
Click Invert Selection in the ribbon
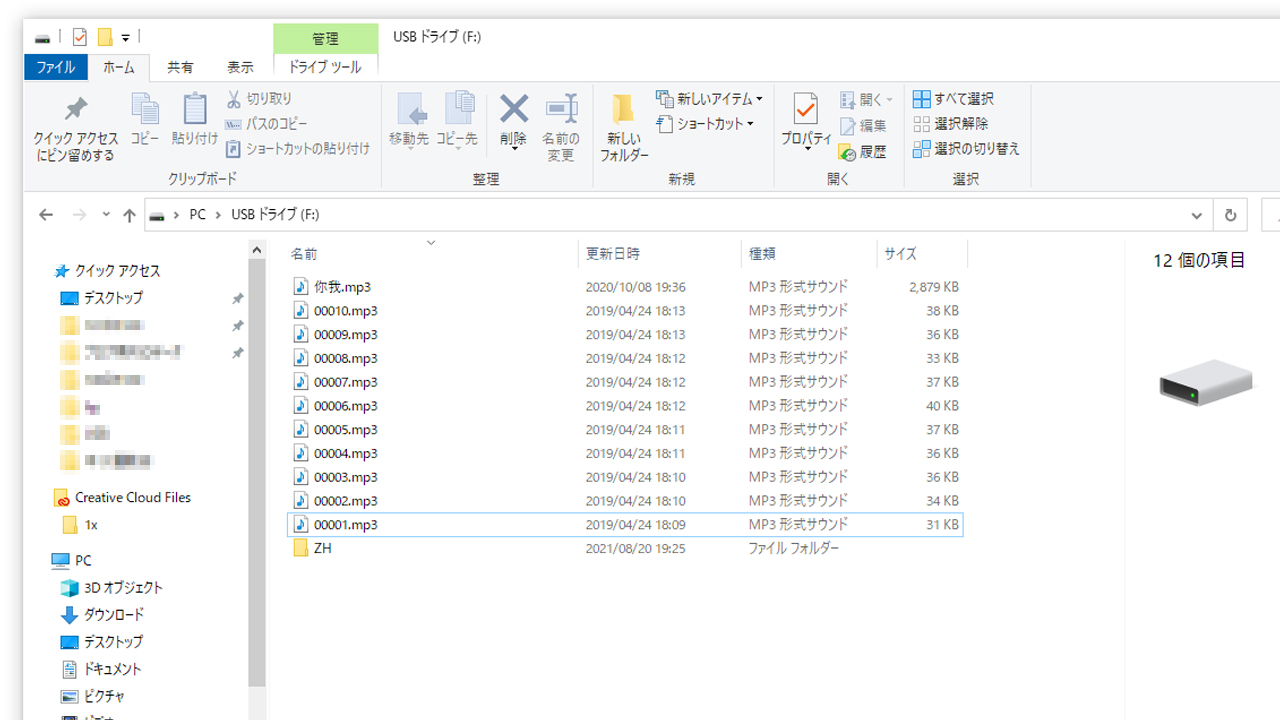tap(966, 149)
